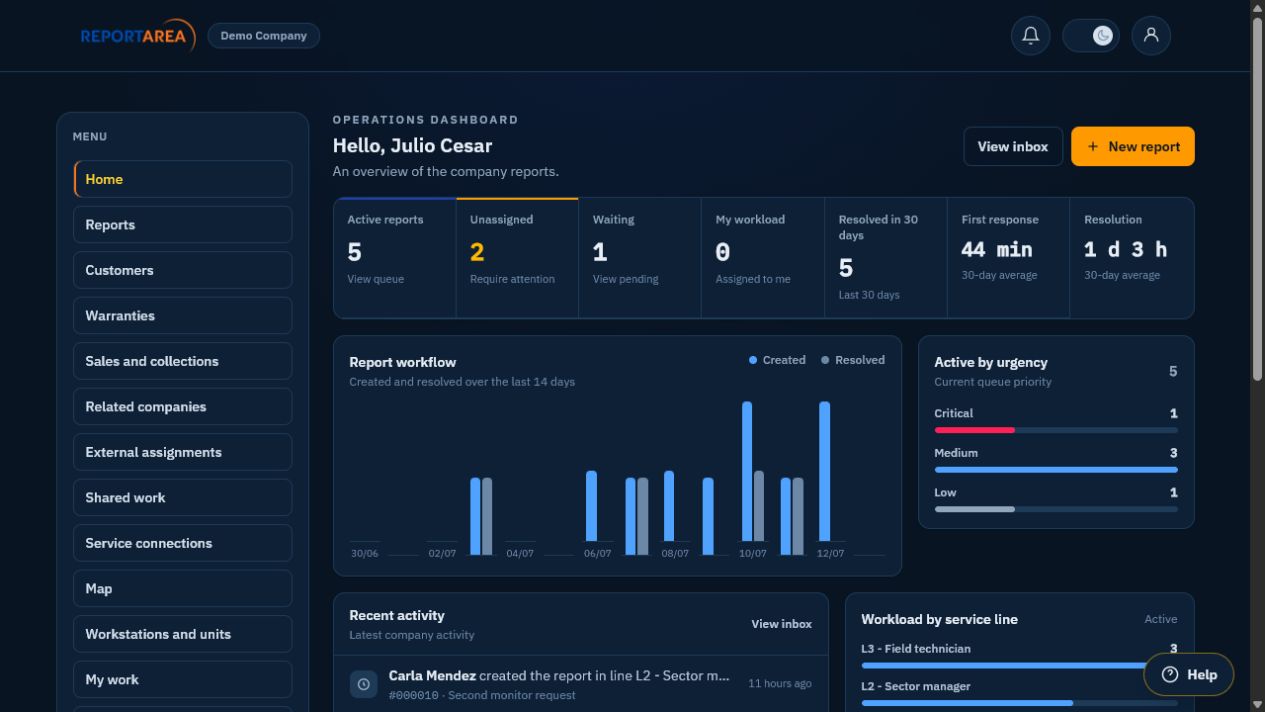
Task: Click the Resolved legend item
Action: tap(853, 360)
